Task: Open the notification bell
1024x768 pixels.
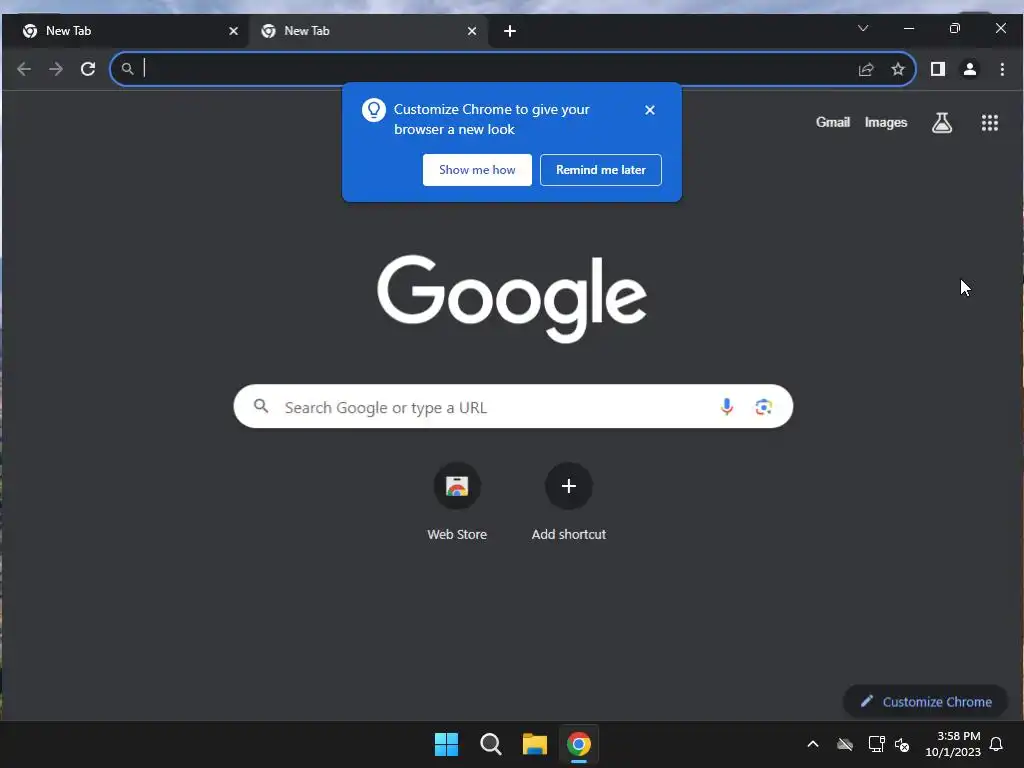Action: tap(996, 744)
